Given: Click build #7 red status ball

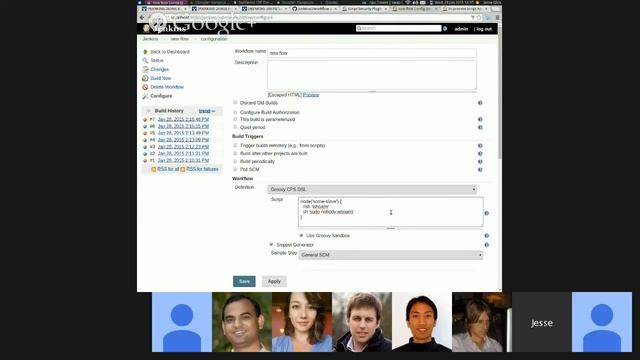Looking at the screenshot, I should point(145,120).
